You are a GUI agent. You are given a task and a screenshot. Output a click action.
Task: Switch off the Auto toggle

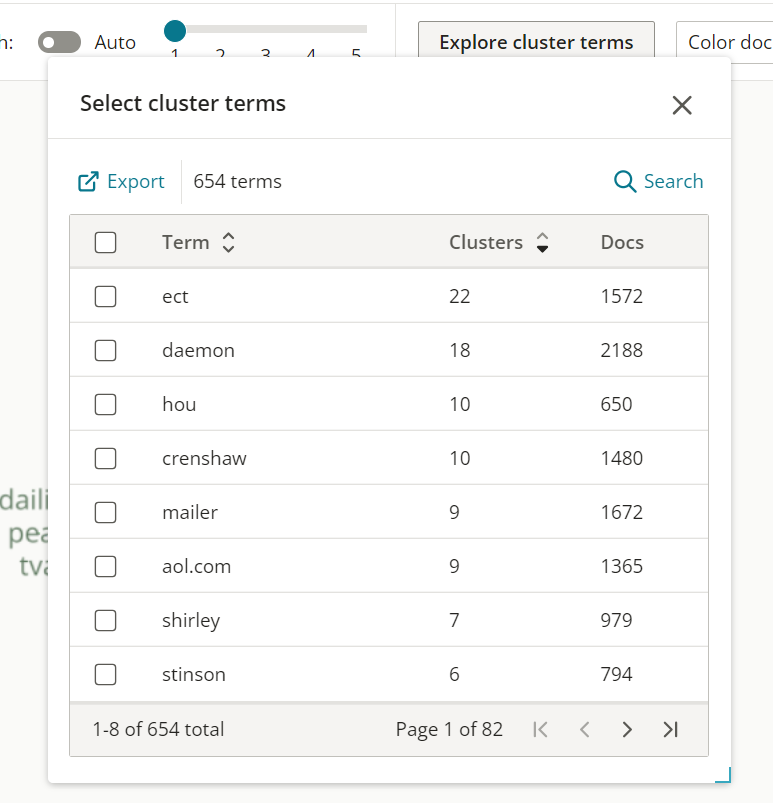point(58,42)
